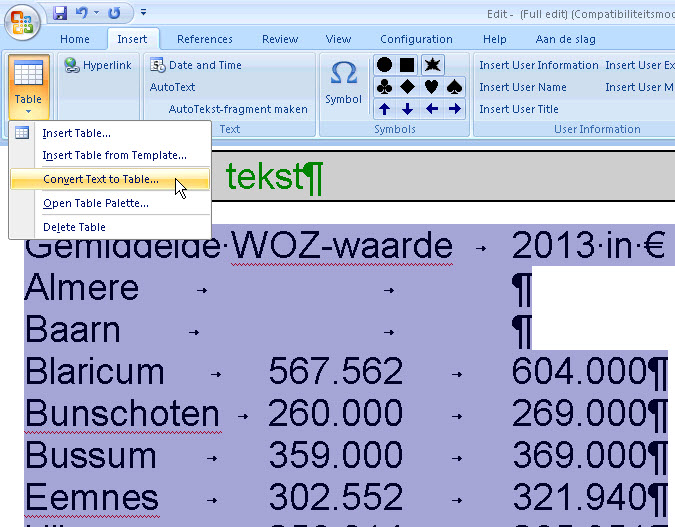Click the value '567.562'
This screenshot has height=527, width=675.
336,371
